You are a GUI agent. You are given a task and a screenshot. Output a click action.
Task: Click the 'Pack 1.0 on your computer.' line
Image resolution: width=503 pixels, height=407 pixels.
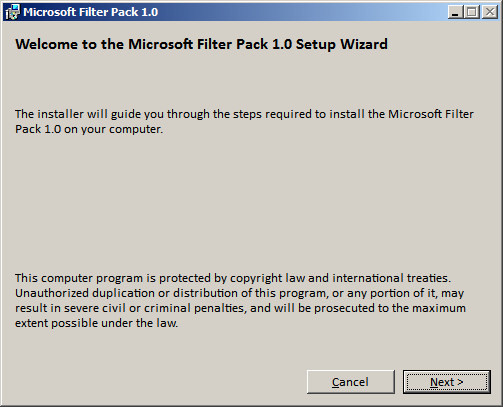(89, 129)
